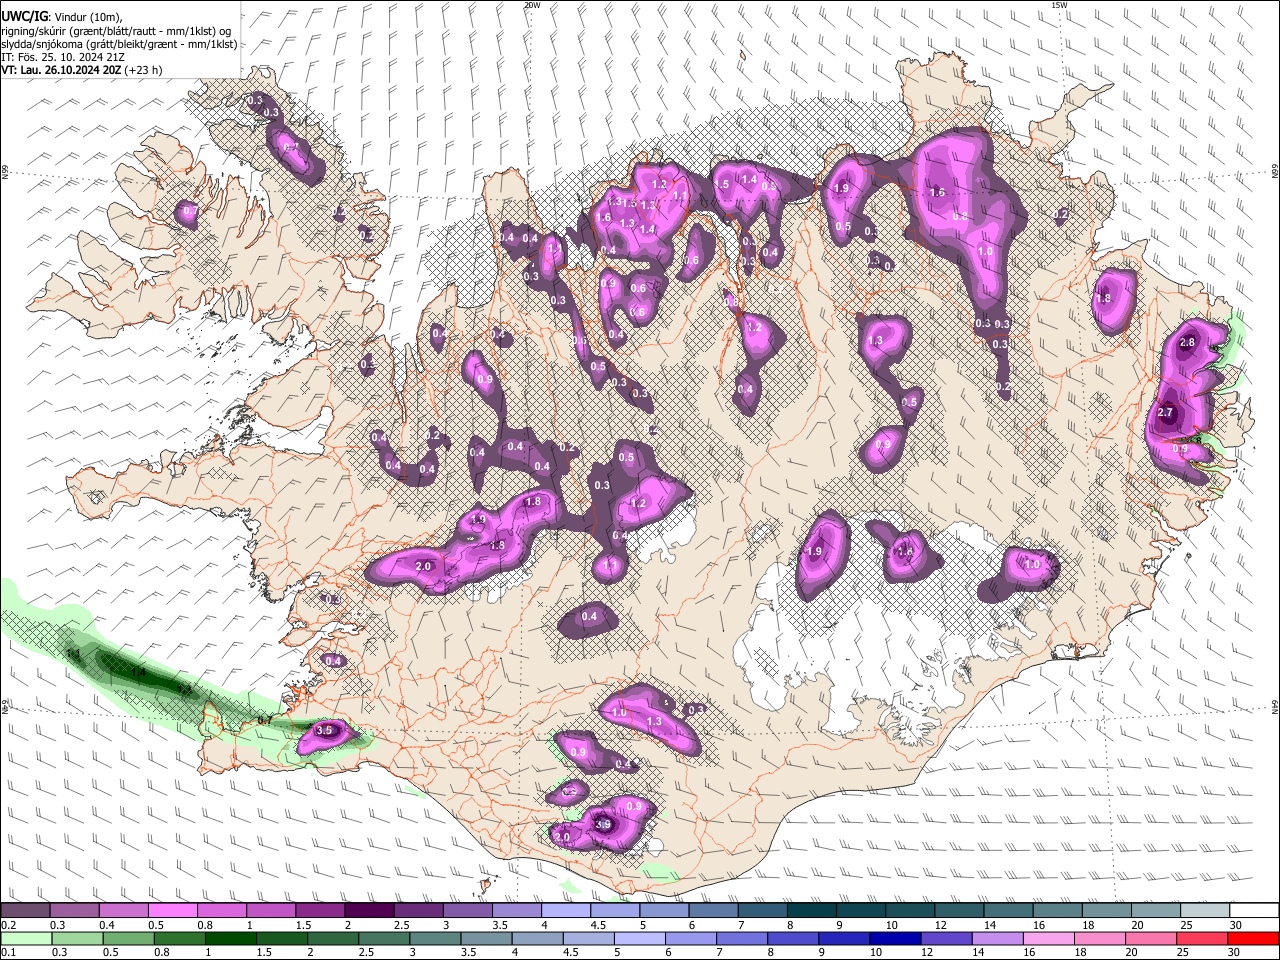This screenshot has width=1280, height=960.
Task: Click the 0.7 rain value offshore southwest
Action: [x=265, y=720]
